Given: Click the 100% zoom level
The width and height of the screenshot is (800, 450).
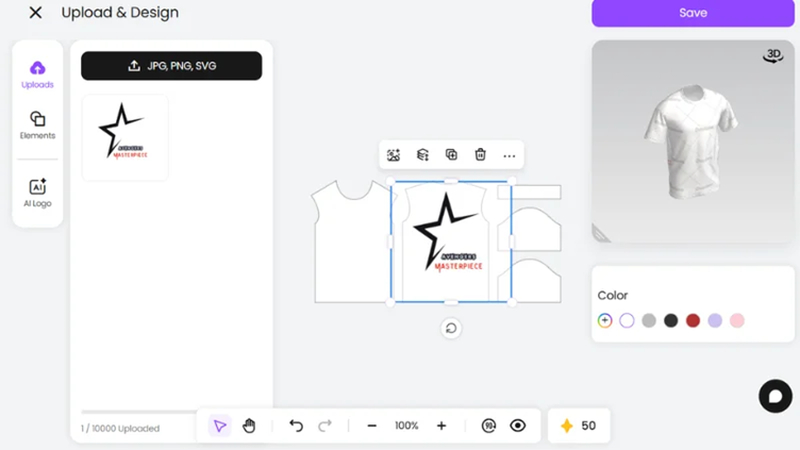Looking at the screenshot, I should [407, 426].
